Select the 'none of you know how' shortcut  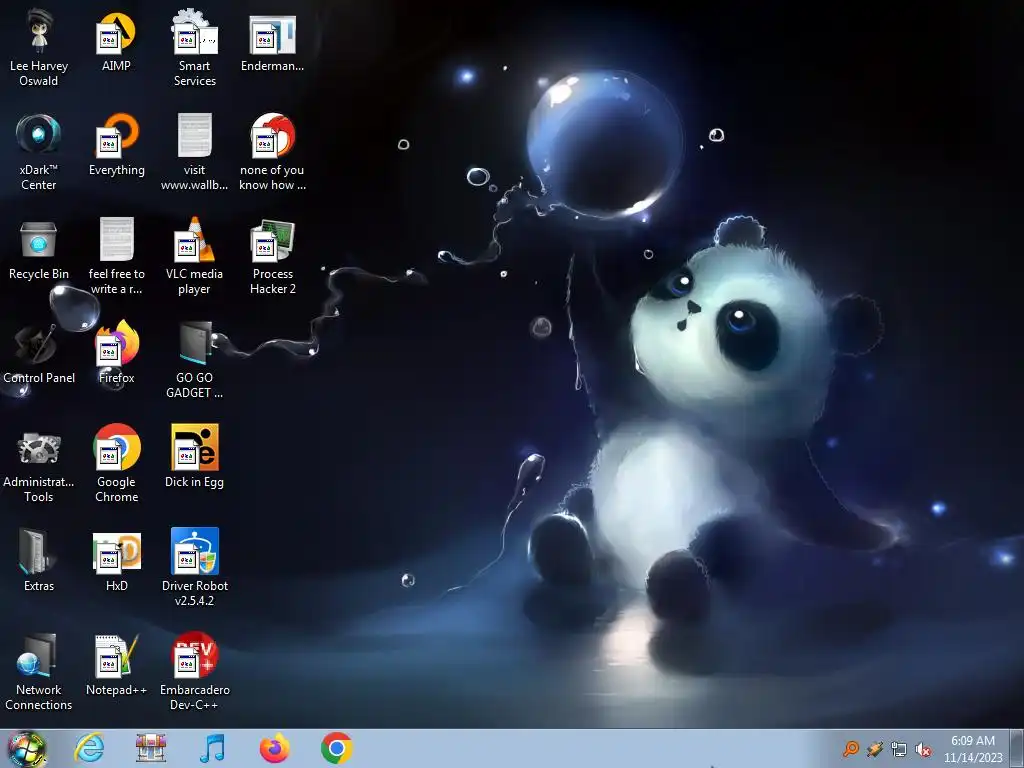click(x=272, y=152)
